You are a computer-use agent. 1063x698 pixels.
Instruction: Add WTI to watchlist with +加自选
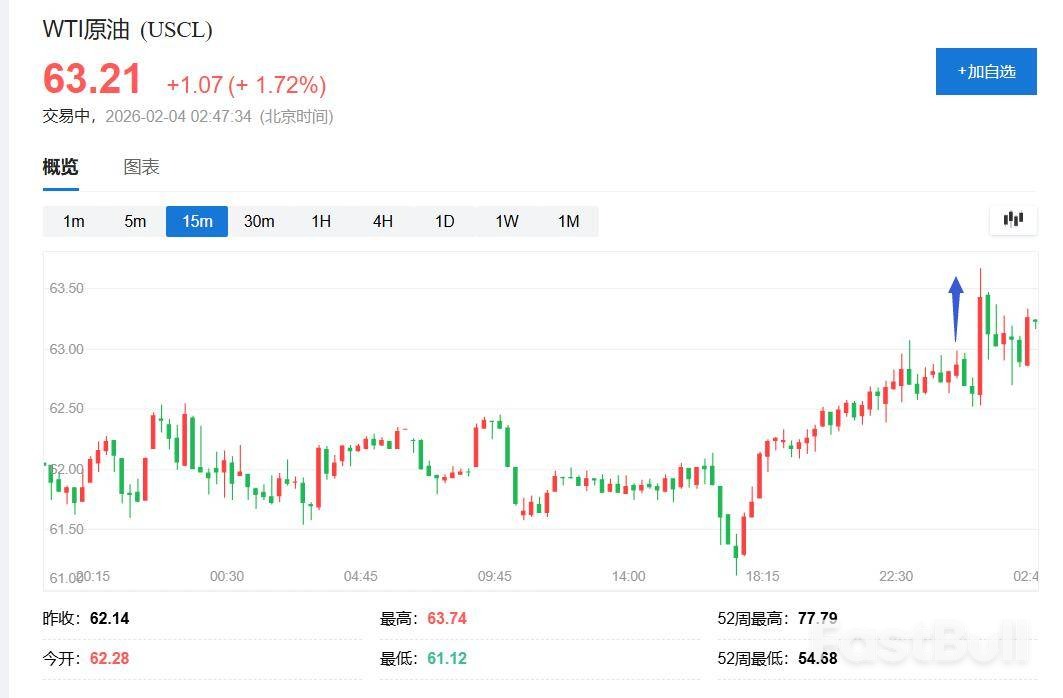(986, 71)
